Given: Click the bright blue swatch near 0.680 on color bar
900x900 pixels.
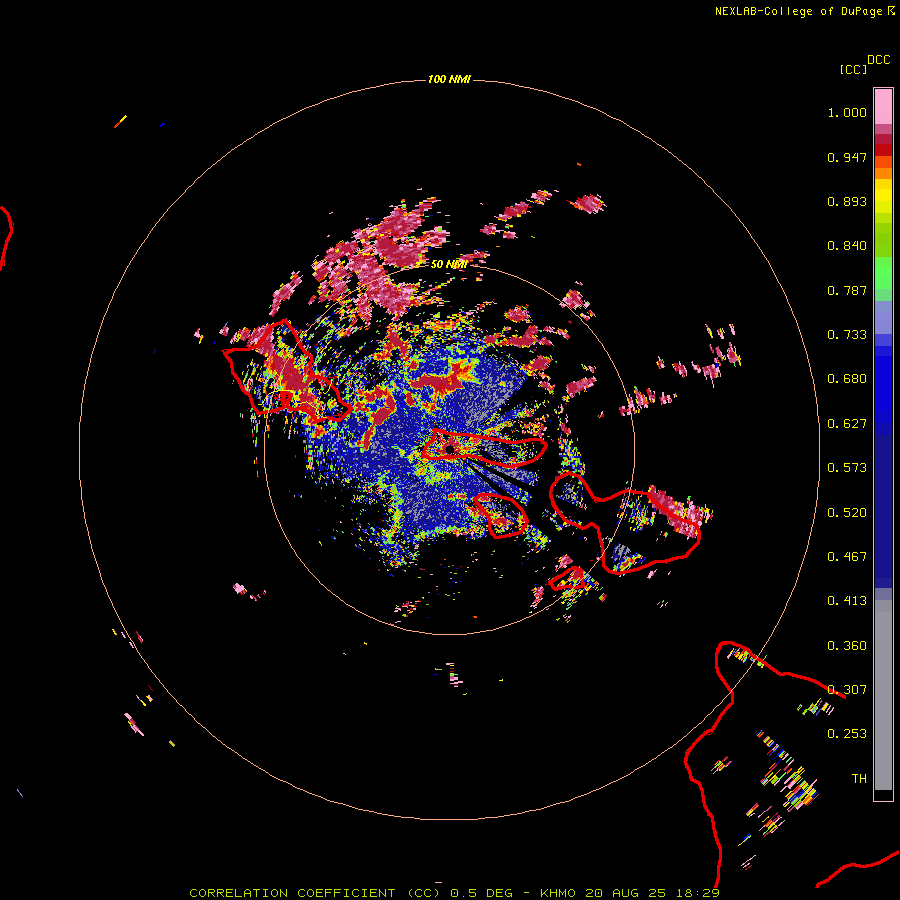Looking at the screenshot, I should pos(883,379).
